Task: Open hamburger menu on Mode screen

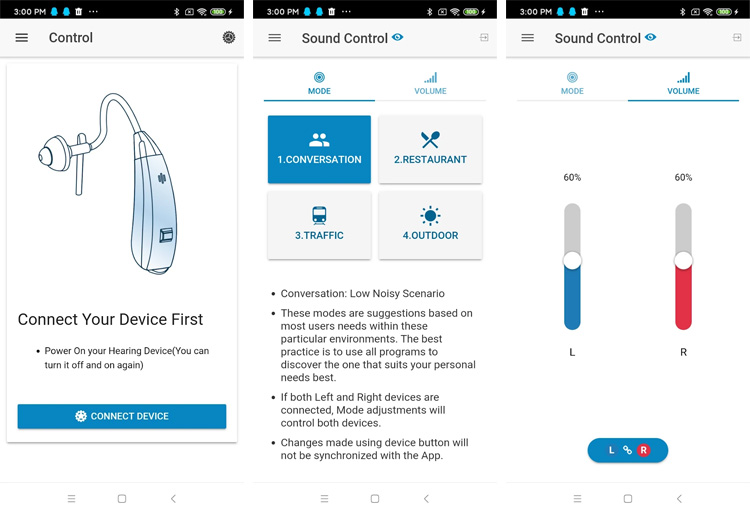Action: [x=275, y=38]
